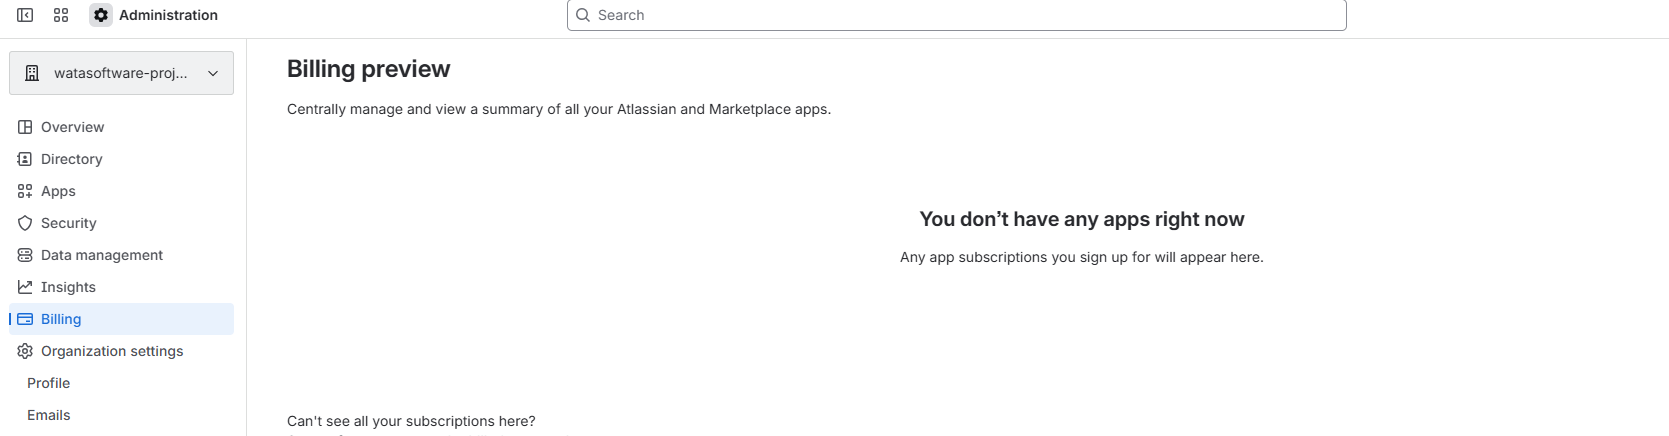
Task: Click the magnifying glass search icon
Action: pos(583,15)
